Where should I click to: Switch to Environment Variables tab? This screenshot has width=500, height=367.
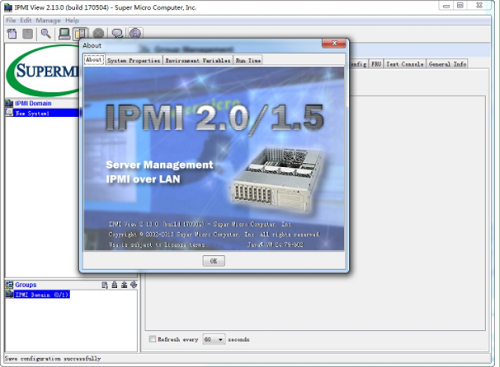pyautogui.click(x=198, y=60)
